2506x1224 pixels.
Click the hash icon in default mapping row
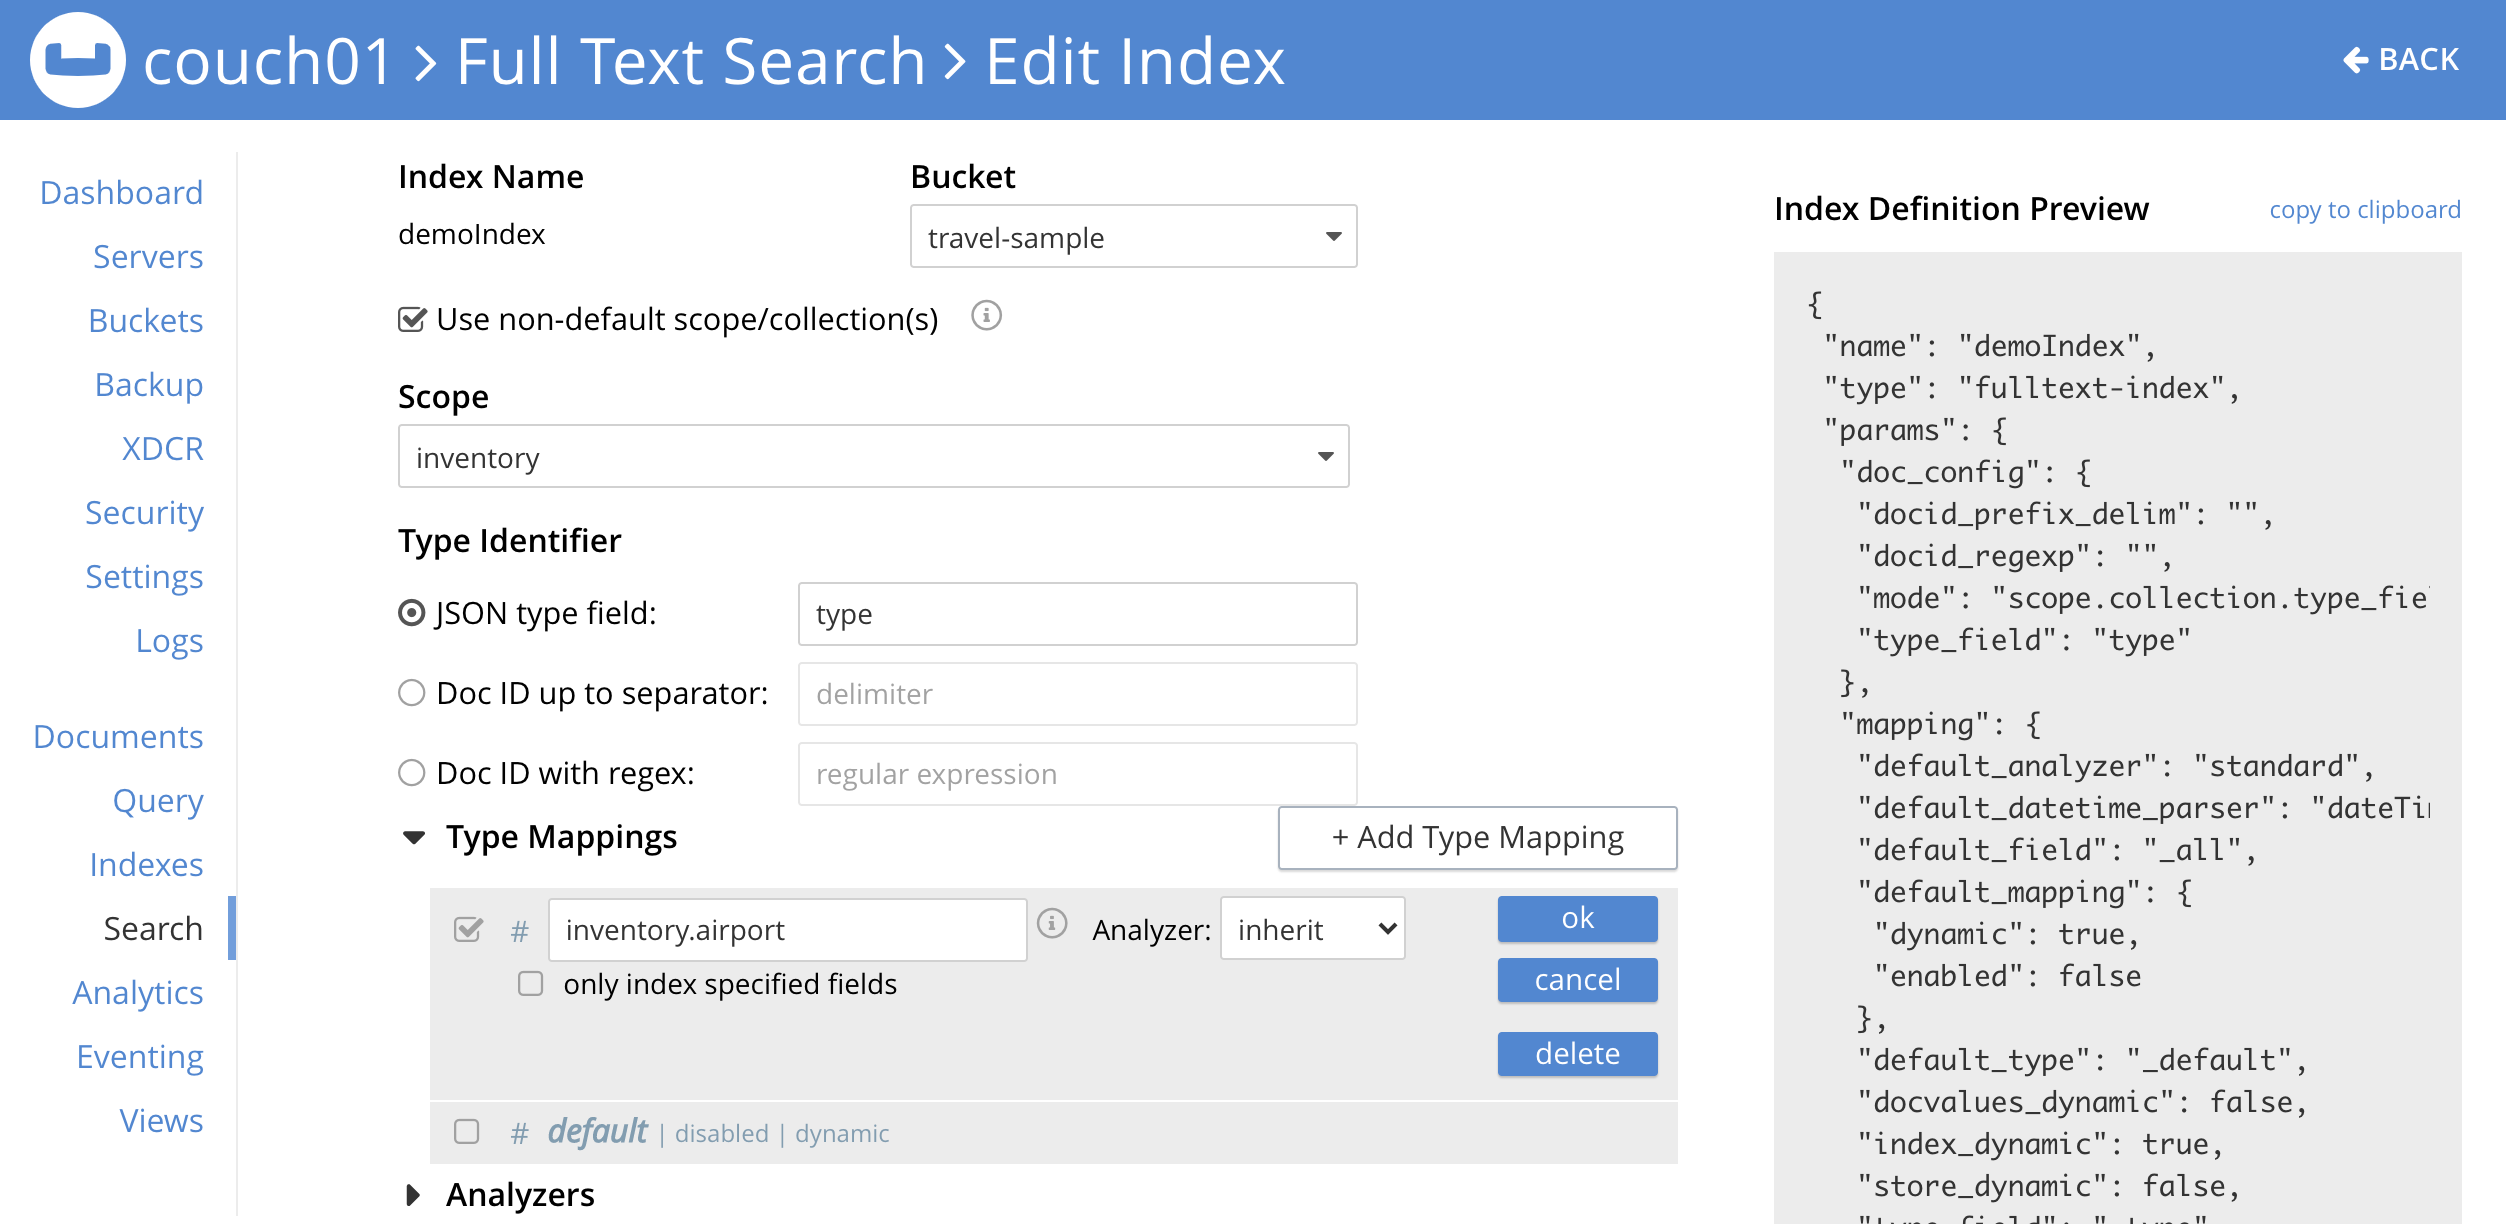(x=519, y=1134)
